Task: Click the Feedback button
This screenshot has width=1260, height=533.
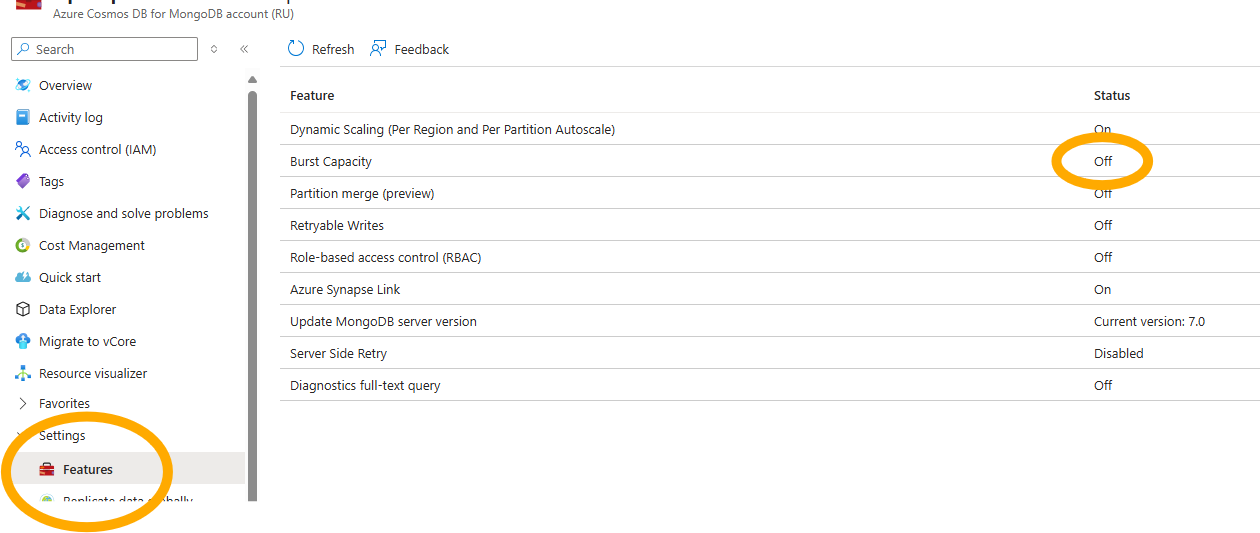Action: click(409, 49)
